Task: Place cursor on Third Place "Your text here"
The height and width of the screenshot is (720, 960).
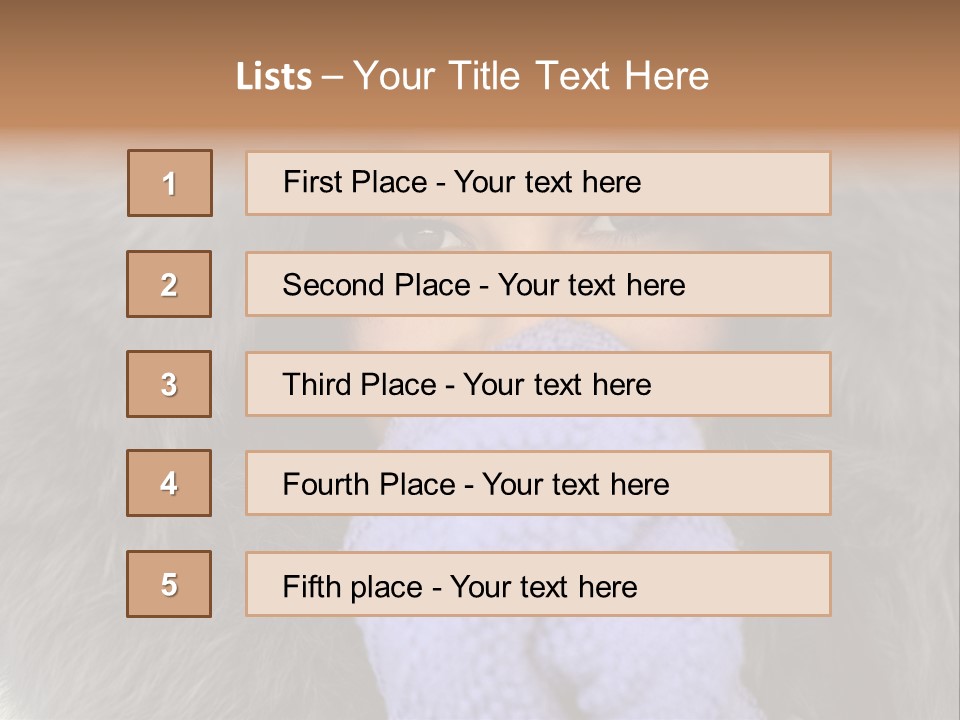Action: pyautogui.click(x=557, y=385)
